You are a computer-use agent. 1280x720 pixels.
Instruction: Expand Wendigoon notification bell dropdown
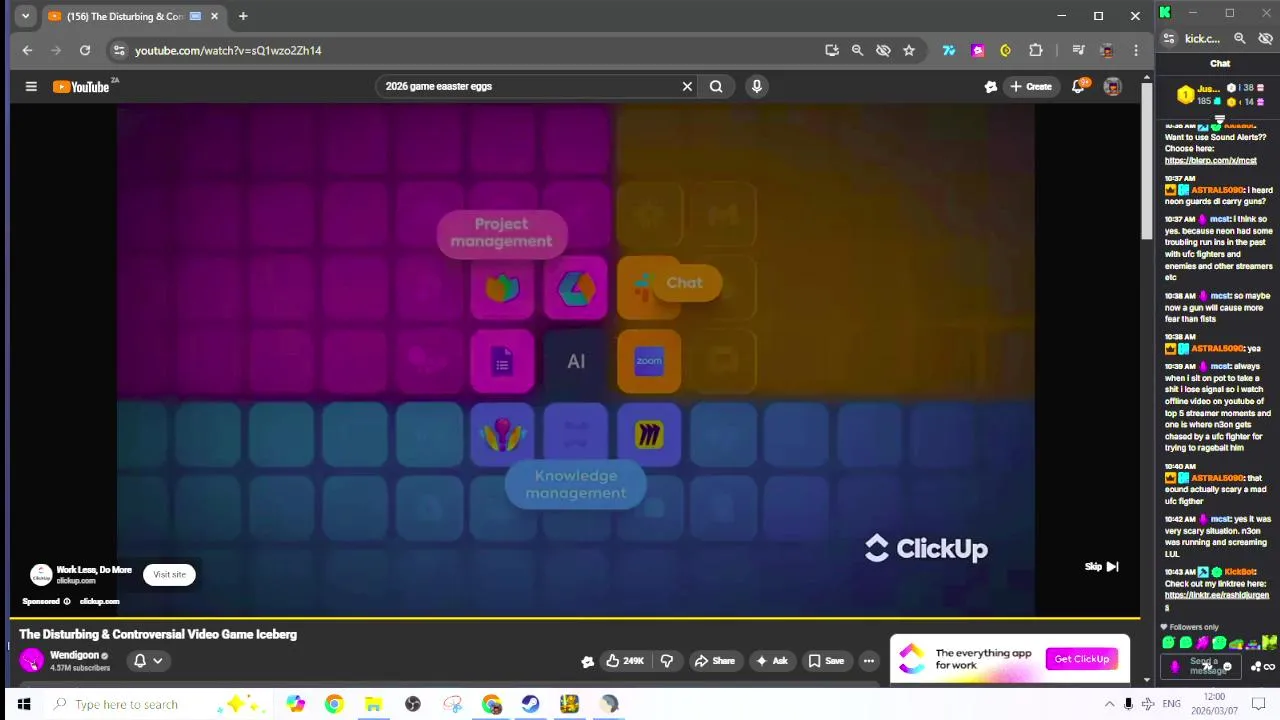pyautogui.click(x=148, y=660)
